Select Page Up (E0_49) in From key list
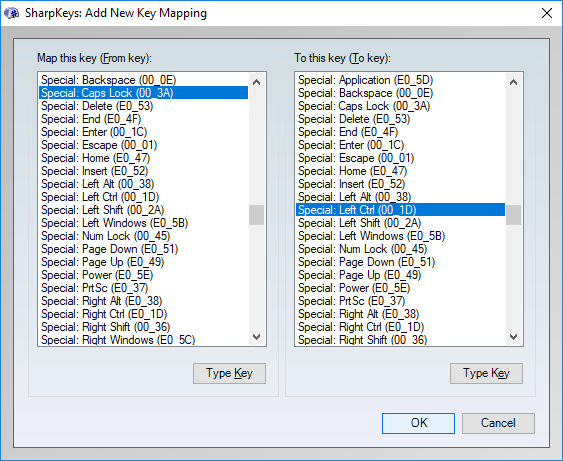The height and width of the screenshot is (461, 563). (x=143, y=262)
